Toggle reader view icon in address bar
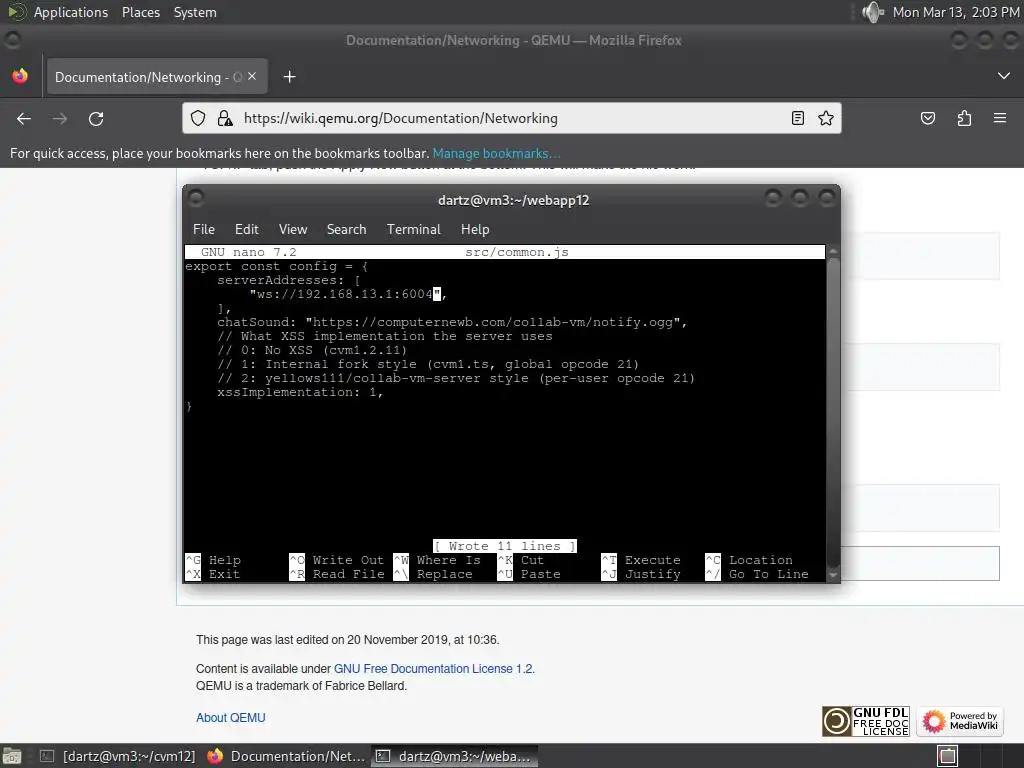Image resolution: width=1024 pixels, height=768 pixels. click(797, 118)
